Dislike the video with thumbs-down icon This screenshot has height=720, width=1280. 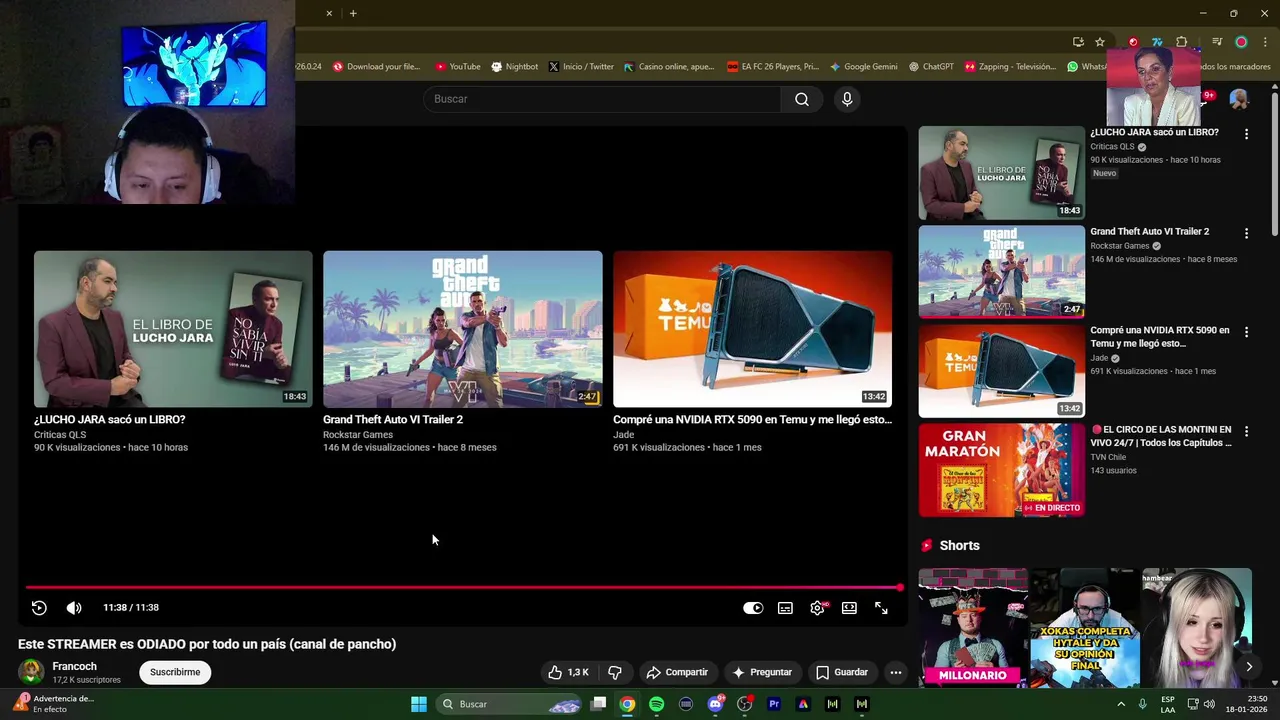[x=615, y=672]
